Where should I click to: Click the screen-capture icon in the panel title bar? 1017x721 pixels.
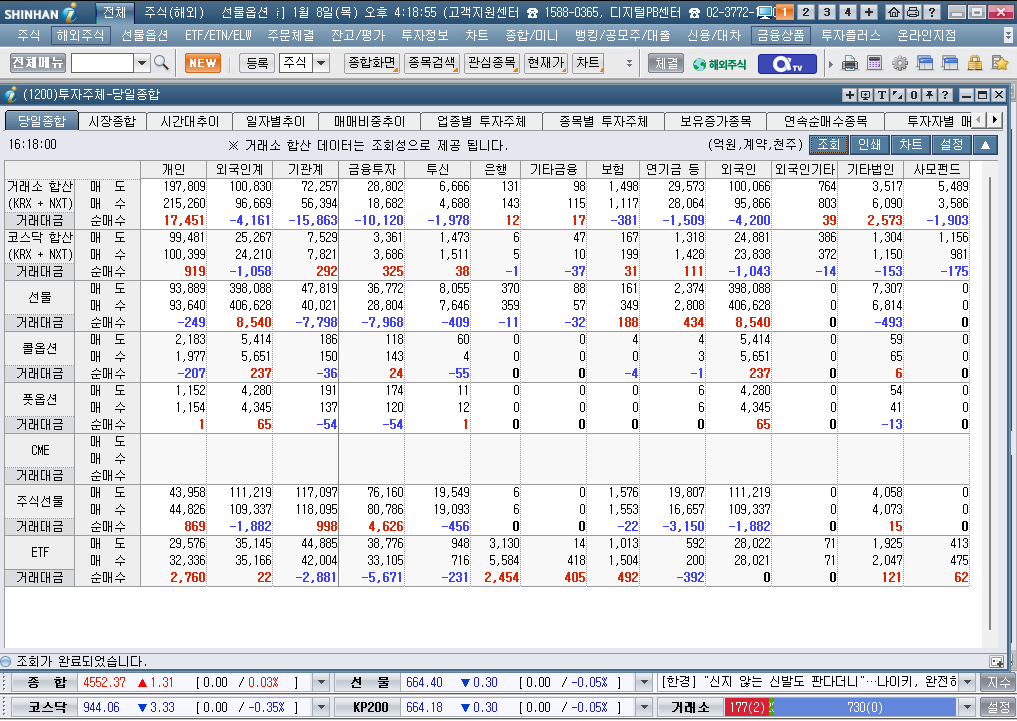pyautogui.click(x=865, y=95)
